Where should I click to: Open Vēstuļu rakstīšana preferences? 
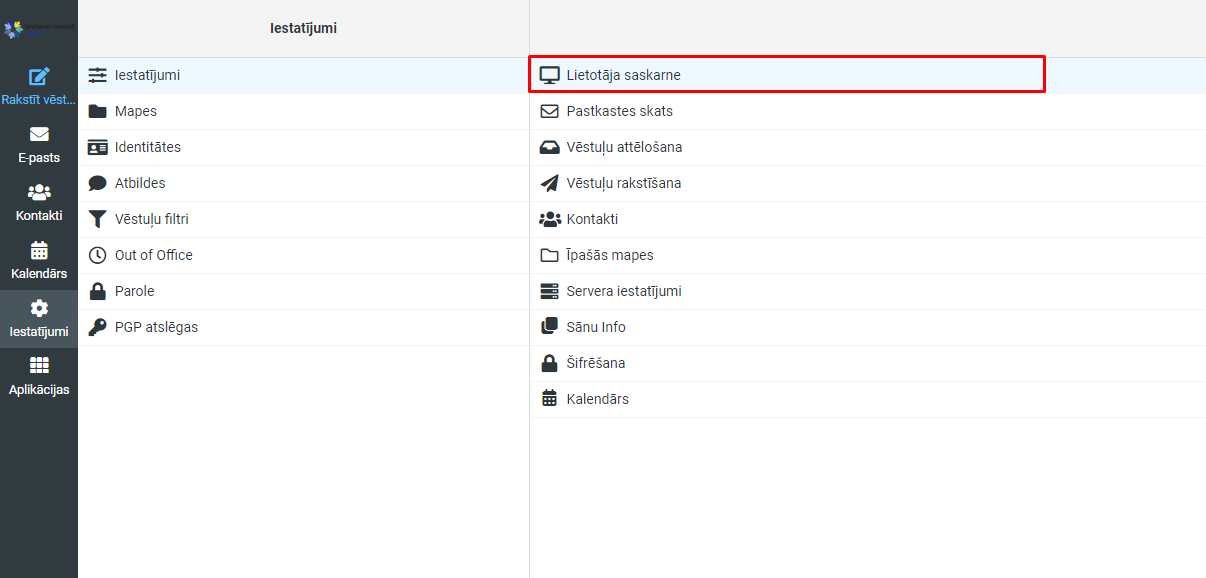pyautogui.click(x=623, y=183)
